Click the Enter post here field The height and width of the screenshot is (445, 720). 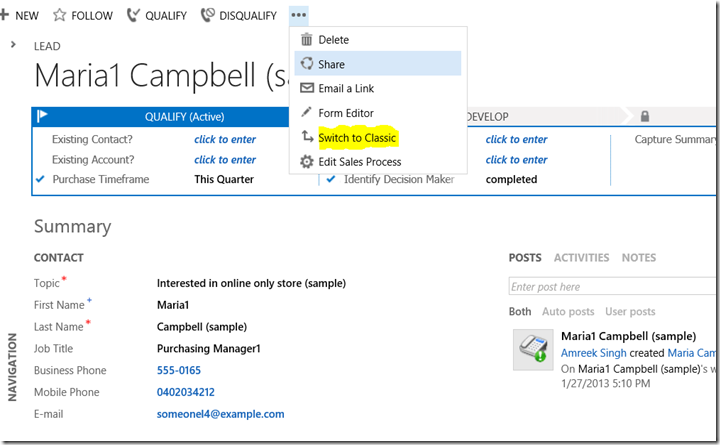pyautogui.click(x=612, y=287)
